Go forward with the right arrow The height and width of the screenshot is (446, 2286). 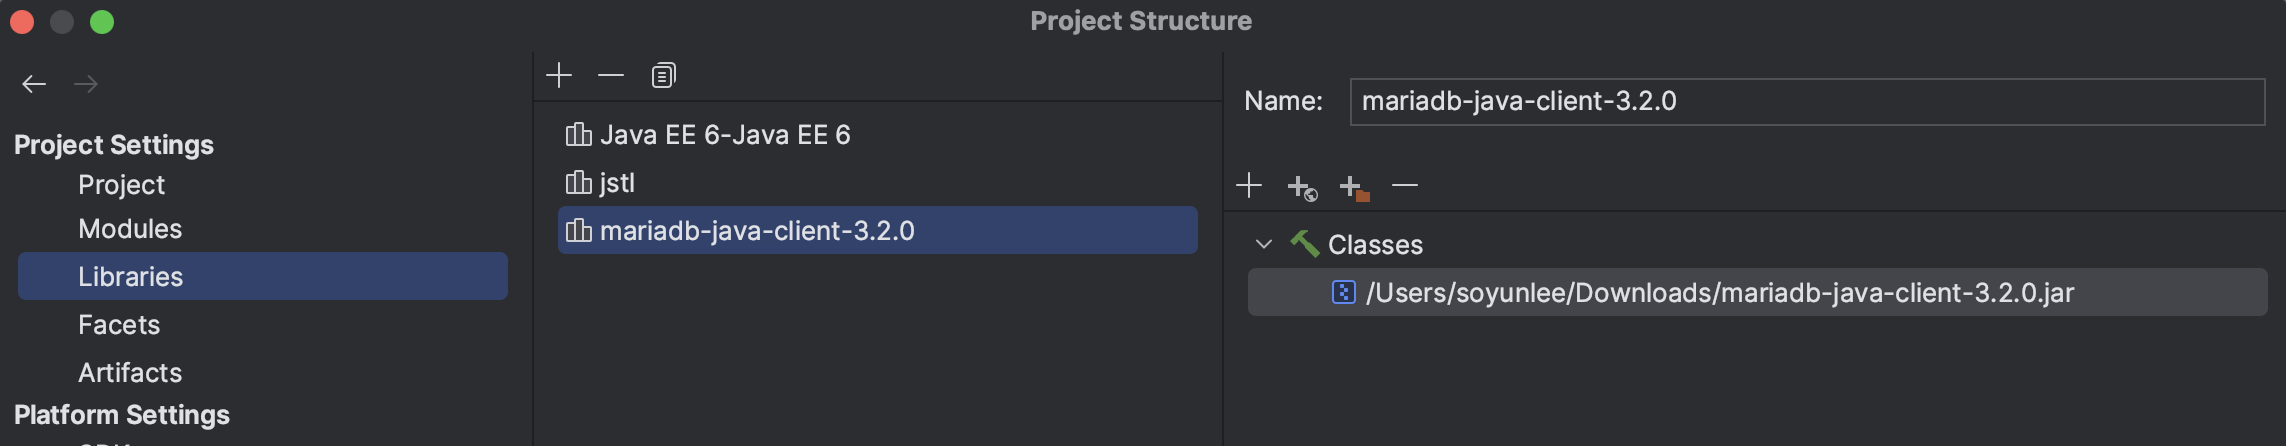(x=86, y=84)
